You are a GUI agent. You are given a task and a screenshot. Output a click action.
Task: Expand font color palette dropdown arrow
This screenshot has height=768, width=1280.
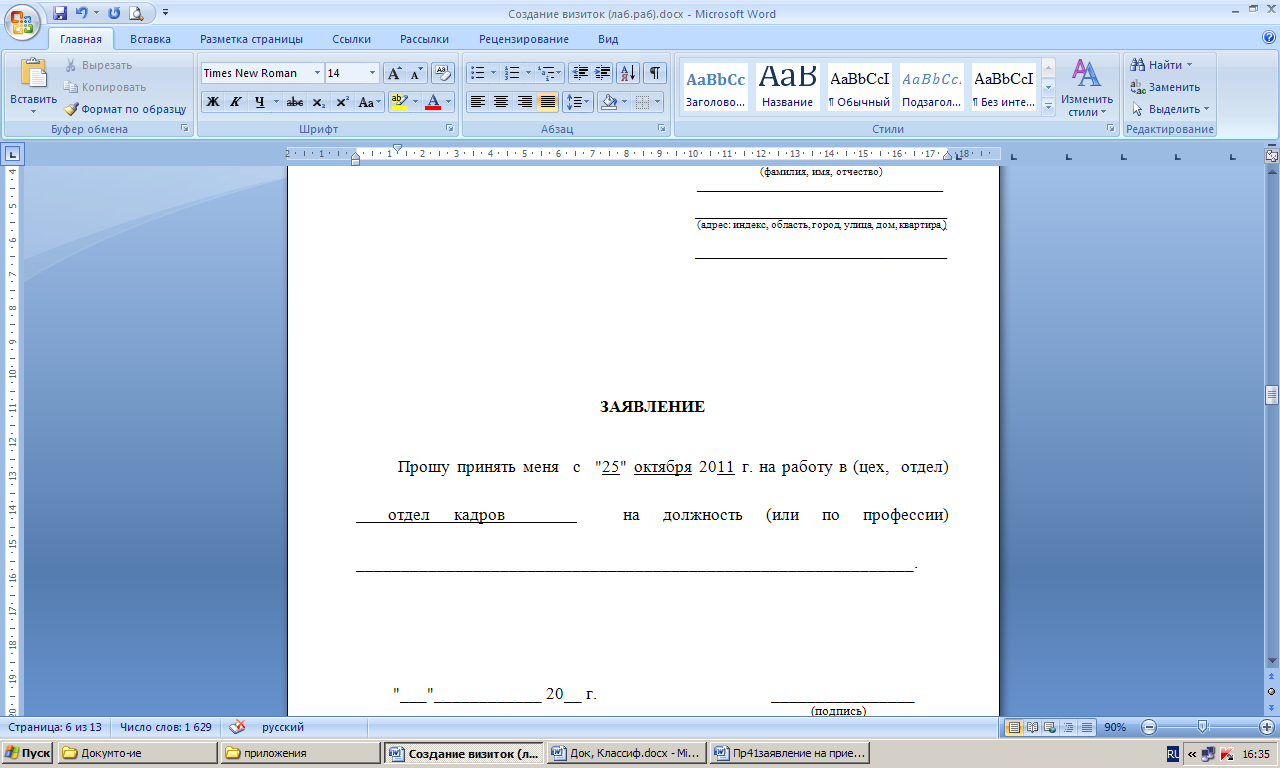tap(449, 102)
